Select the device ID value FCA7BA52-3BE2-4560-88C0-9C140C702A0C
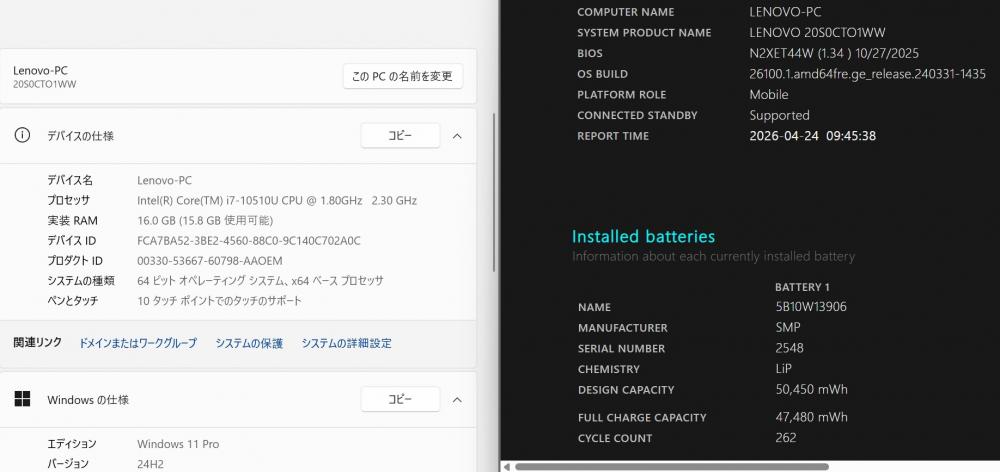The height and width of the screenshot is (472, 1000). point(249,240)
